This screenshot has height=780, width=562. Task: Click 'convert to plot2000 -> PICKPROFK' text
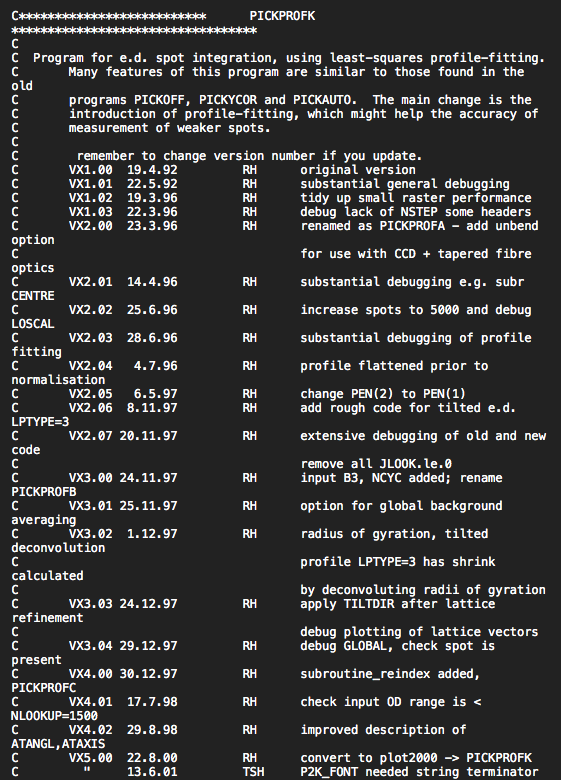coord(416,757)
